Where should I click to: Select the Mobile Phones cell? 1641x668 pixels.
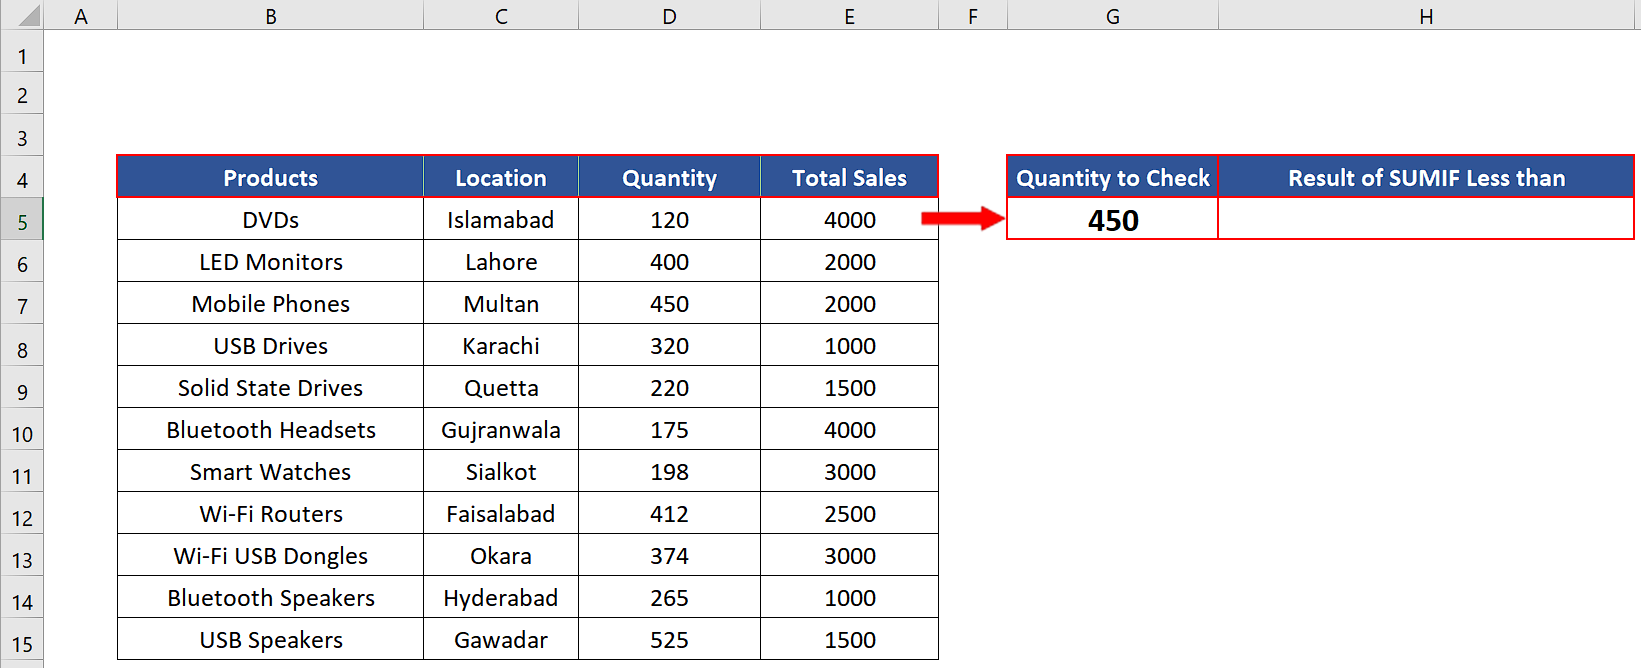pos(271,303)
